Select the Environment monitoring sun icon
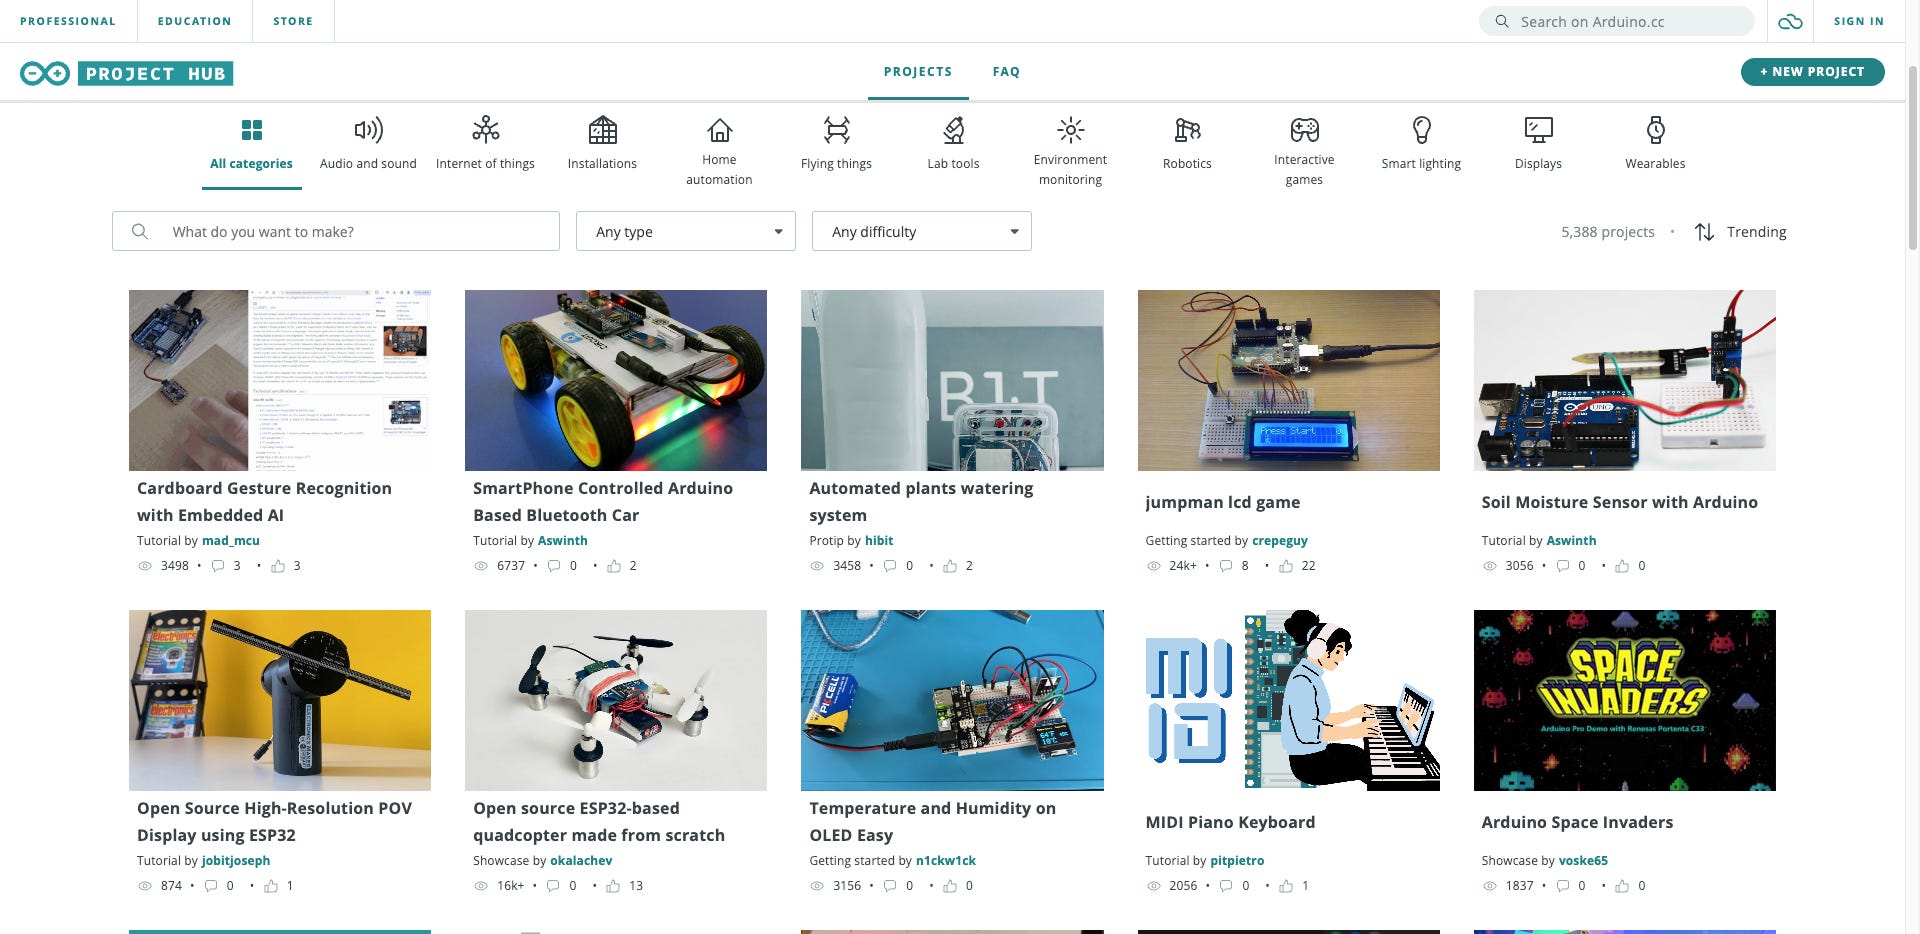 (1070, 130)
